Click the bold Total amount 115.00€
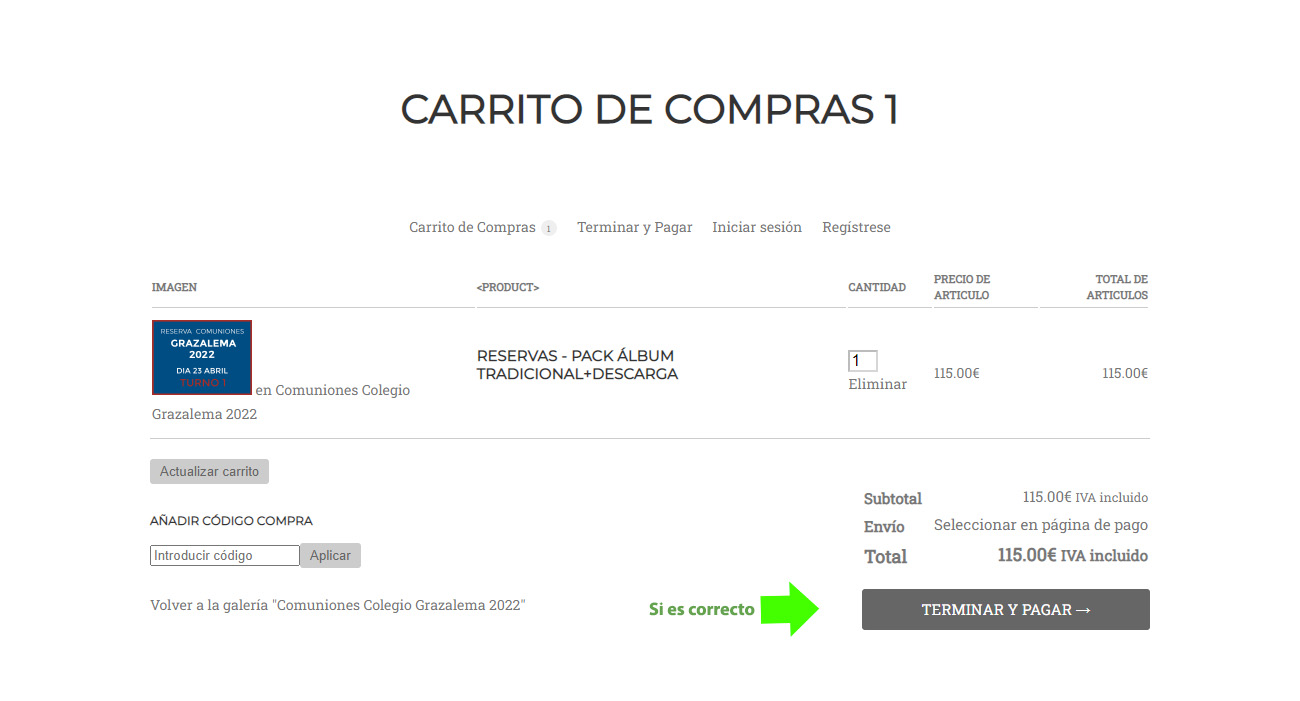Viewport: 1300px width, 701px height. tap(1027, 555)
